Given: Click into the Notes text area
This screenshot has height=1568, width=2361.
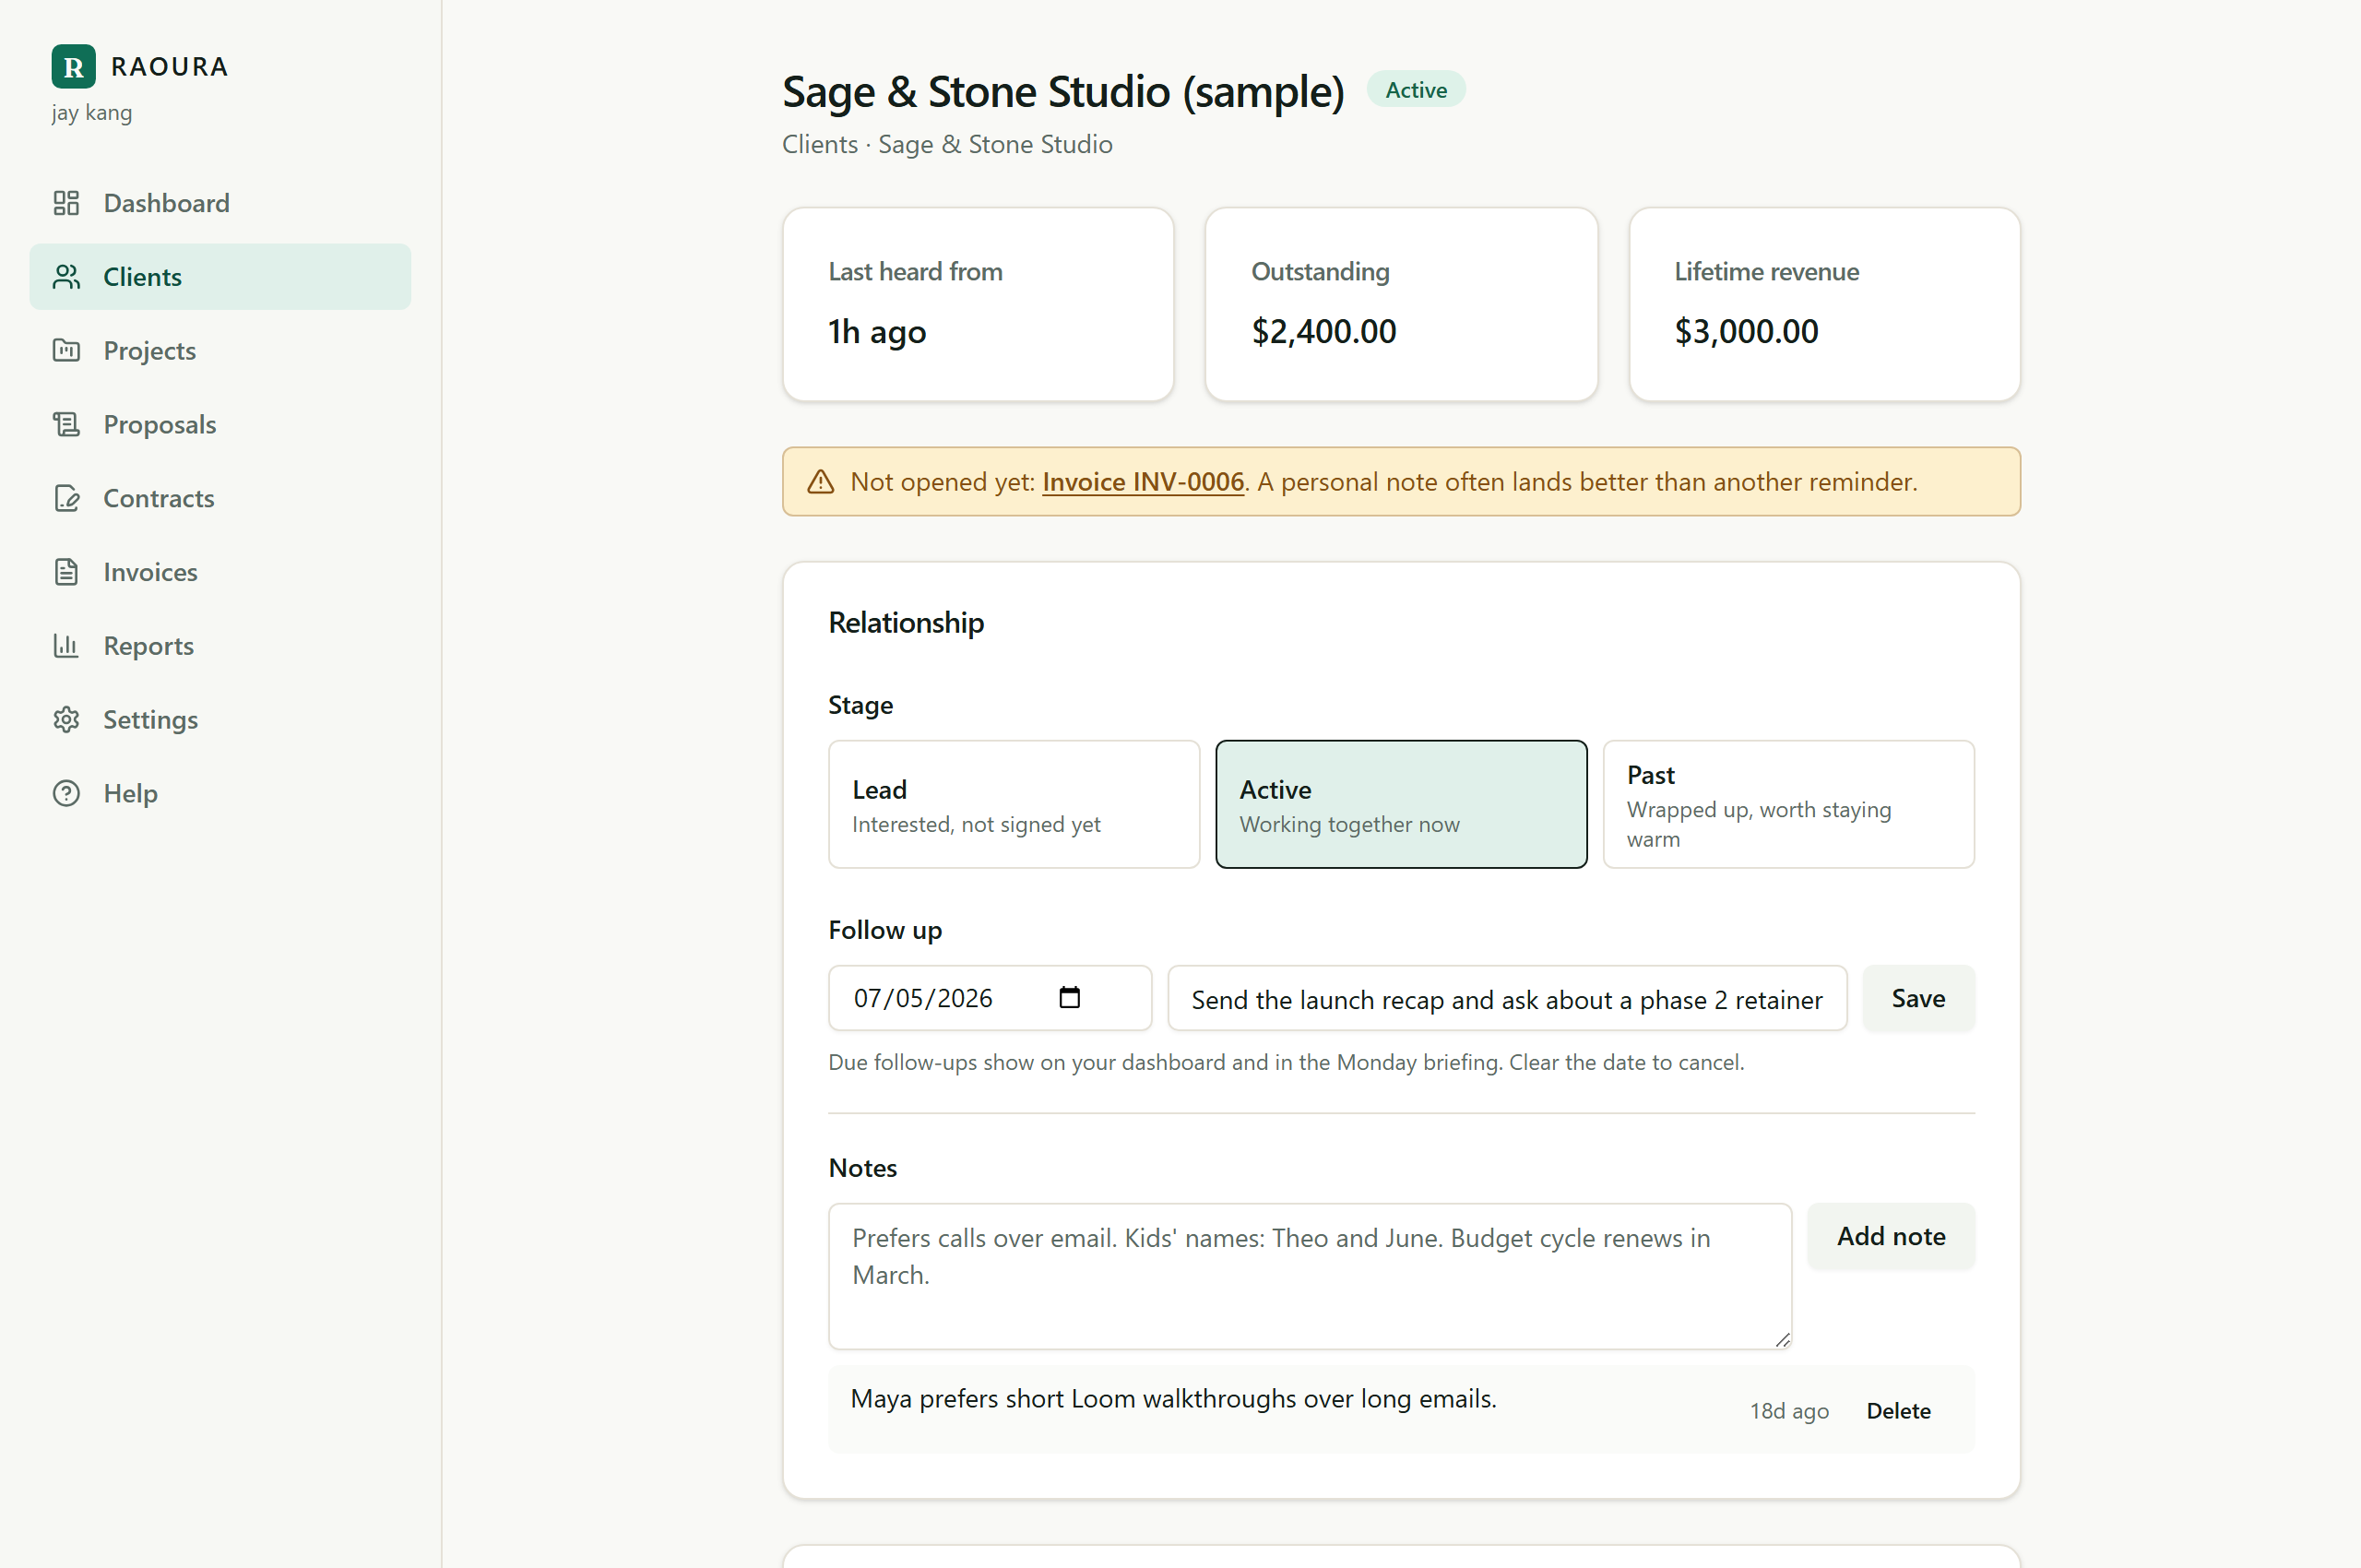Looking at the screenshot, I should [1310, 1277].
